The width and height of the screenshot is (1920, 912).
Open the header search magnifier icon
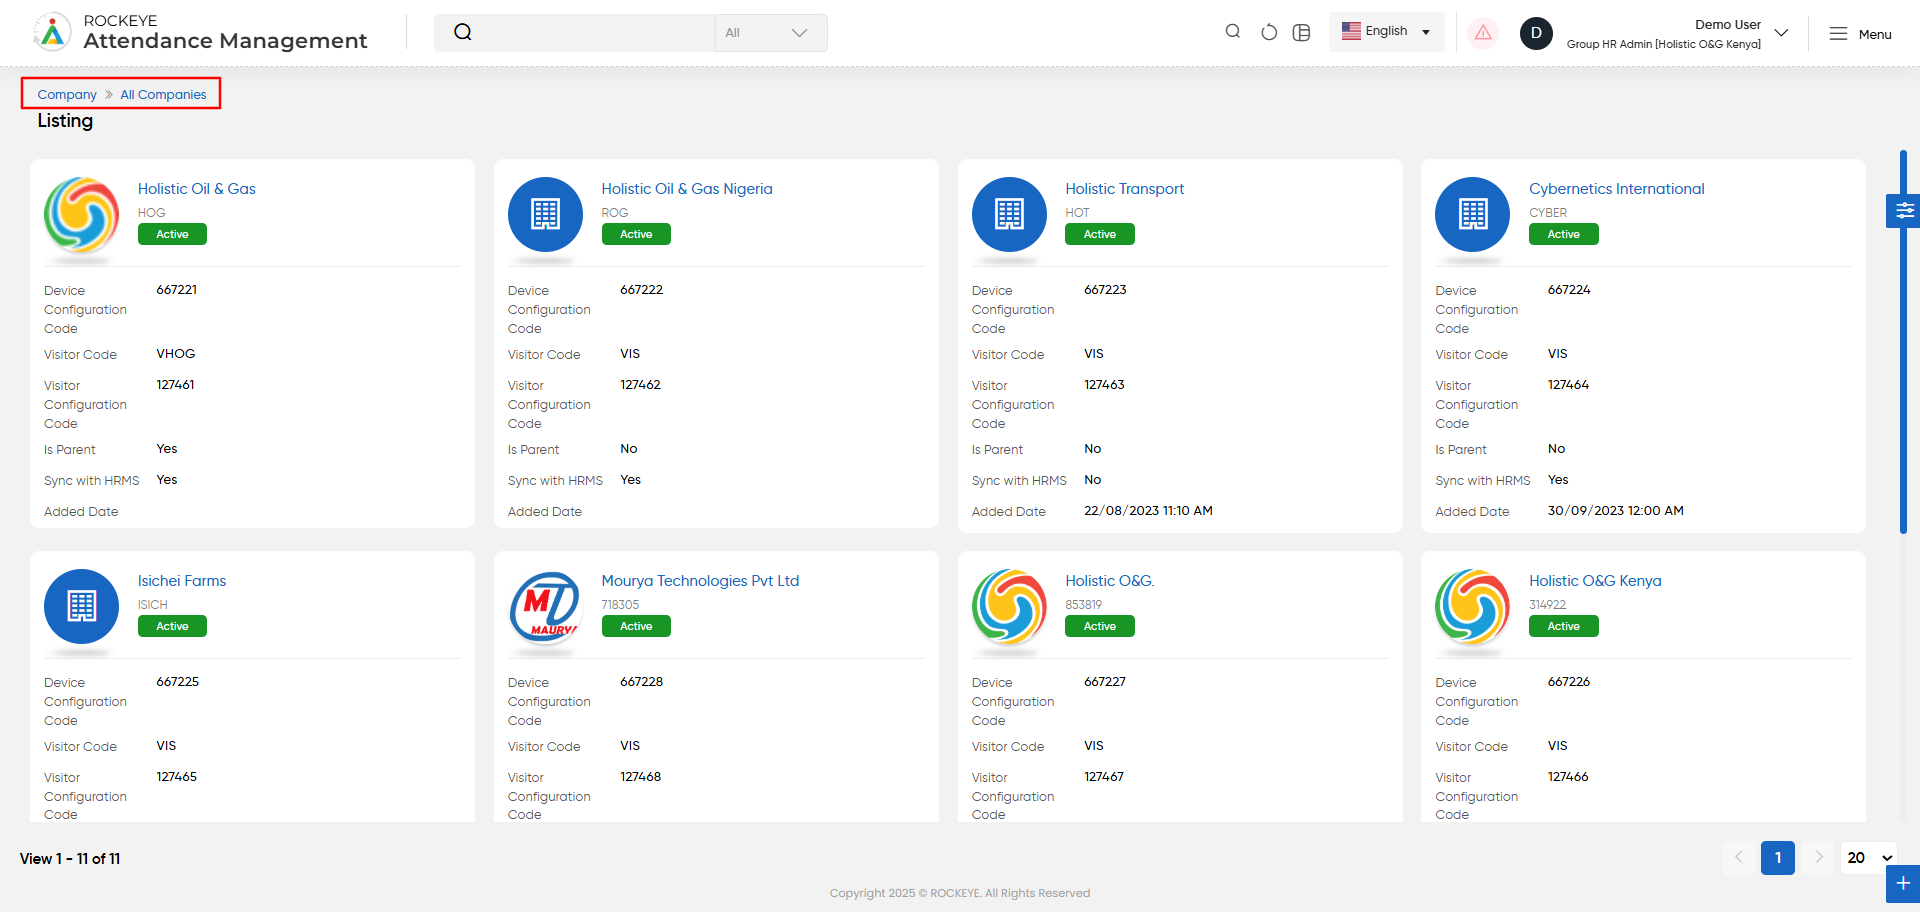pyautogui.click(x=1233, y=32)
